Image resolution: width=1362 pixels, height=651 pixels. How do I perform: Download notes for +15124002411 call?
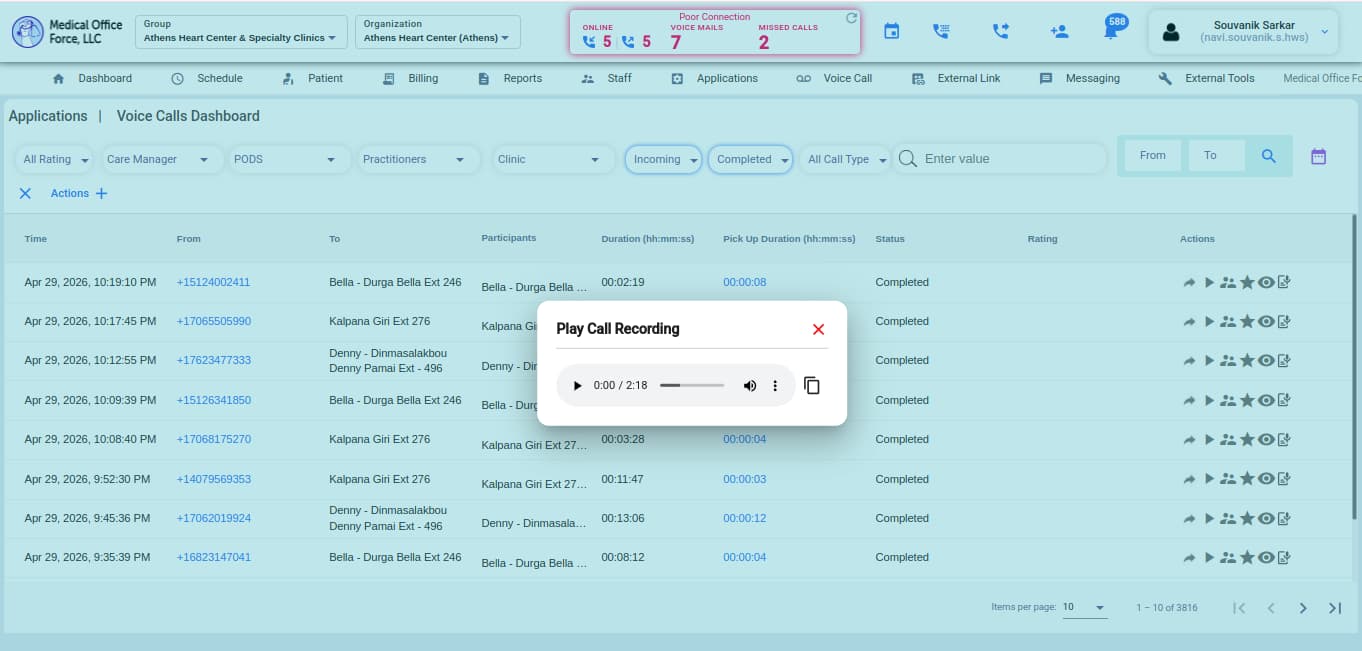pos(1284,283)
